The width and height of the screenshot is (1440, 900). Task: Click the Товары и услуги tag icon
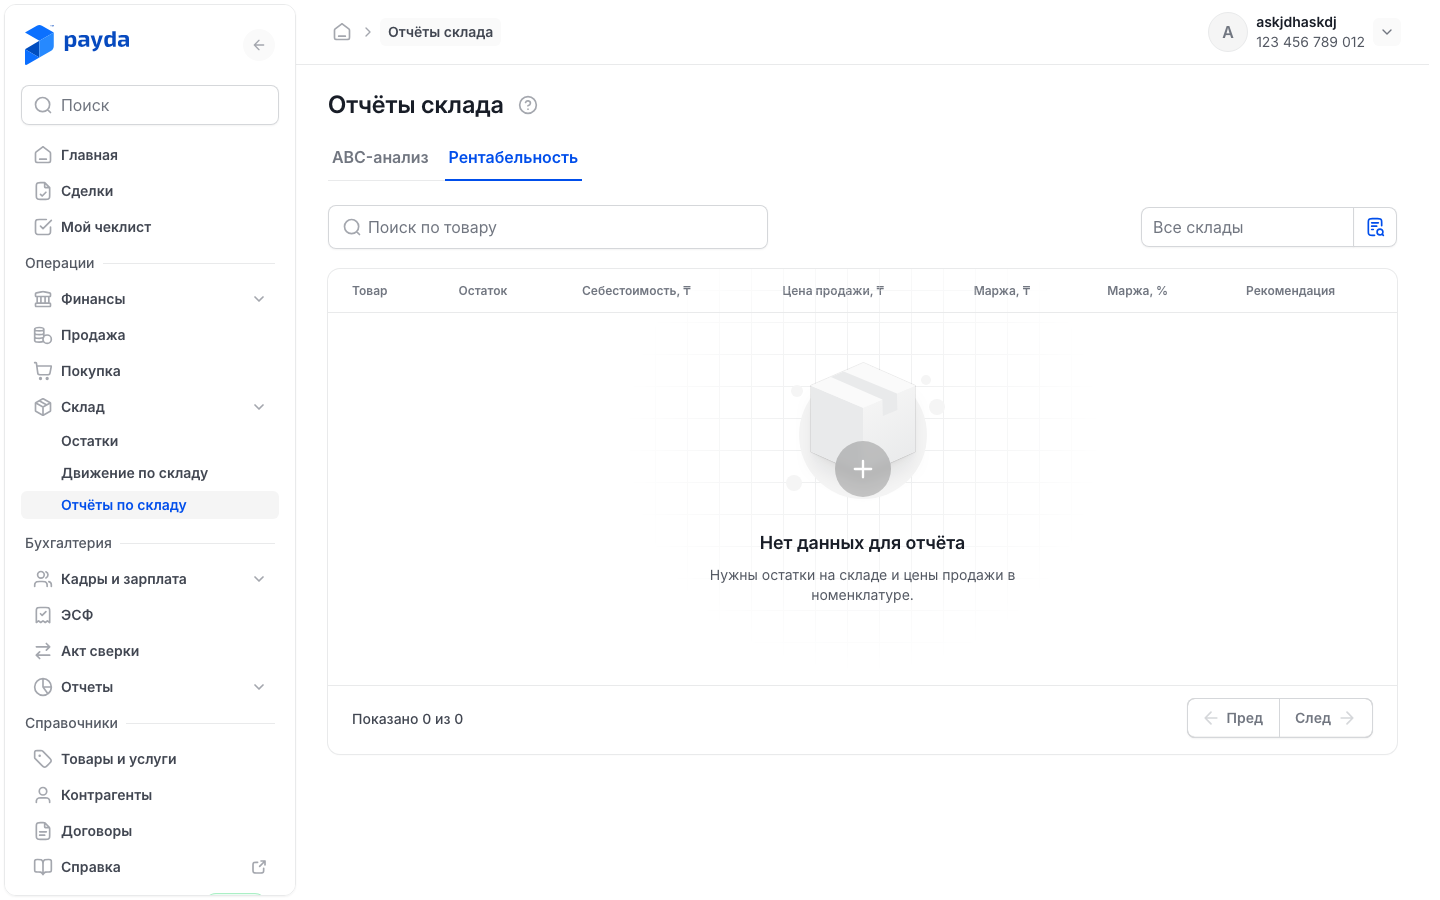[x=43, y=759]
